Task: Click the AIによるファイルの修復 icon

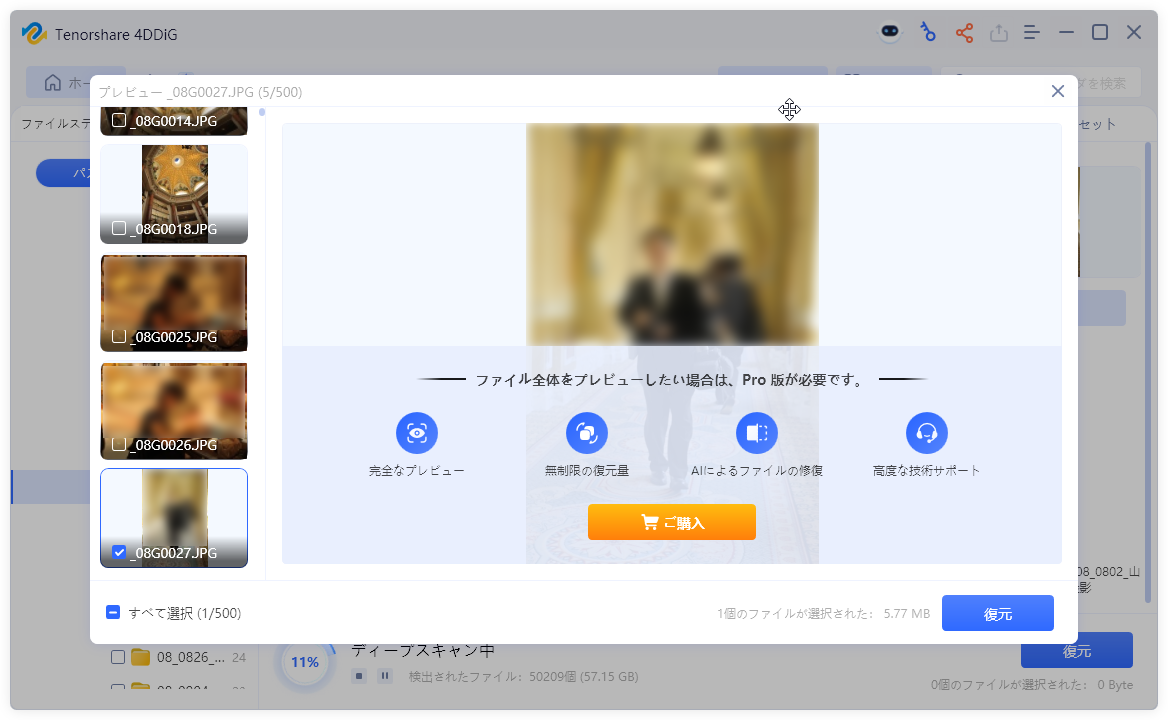Action: point(757,433)
